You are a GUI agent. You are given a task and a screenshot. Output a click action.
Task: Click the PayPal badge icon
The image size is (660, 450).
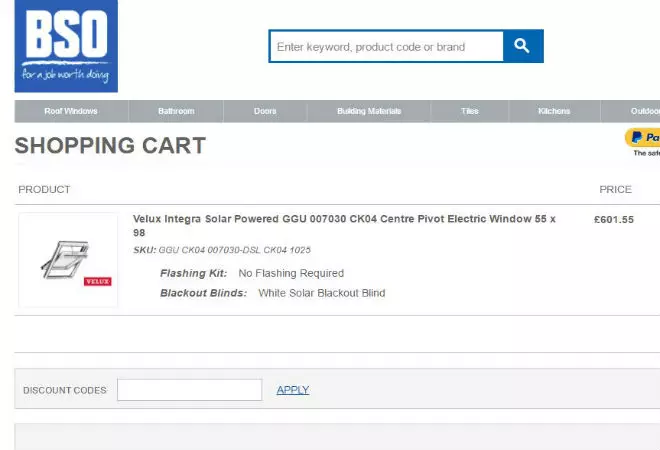tap(643, 138)
